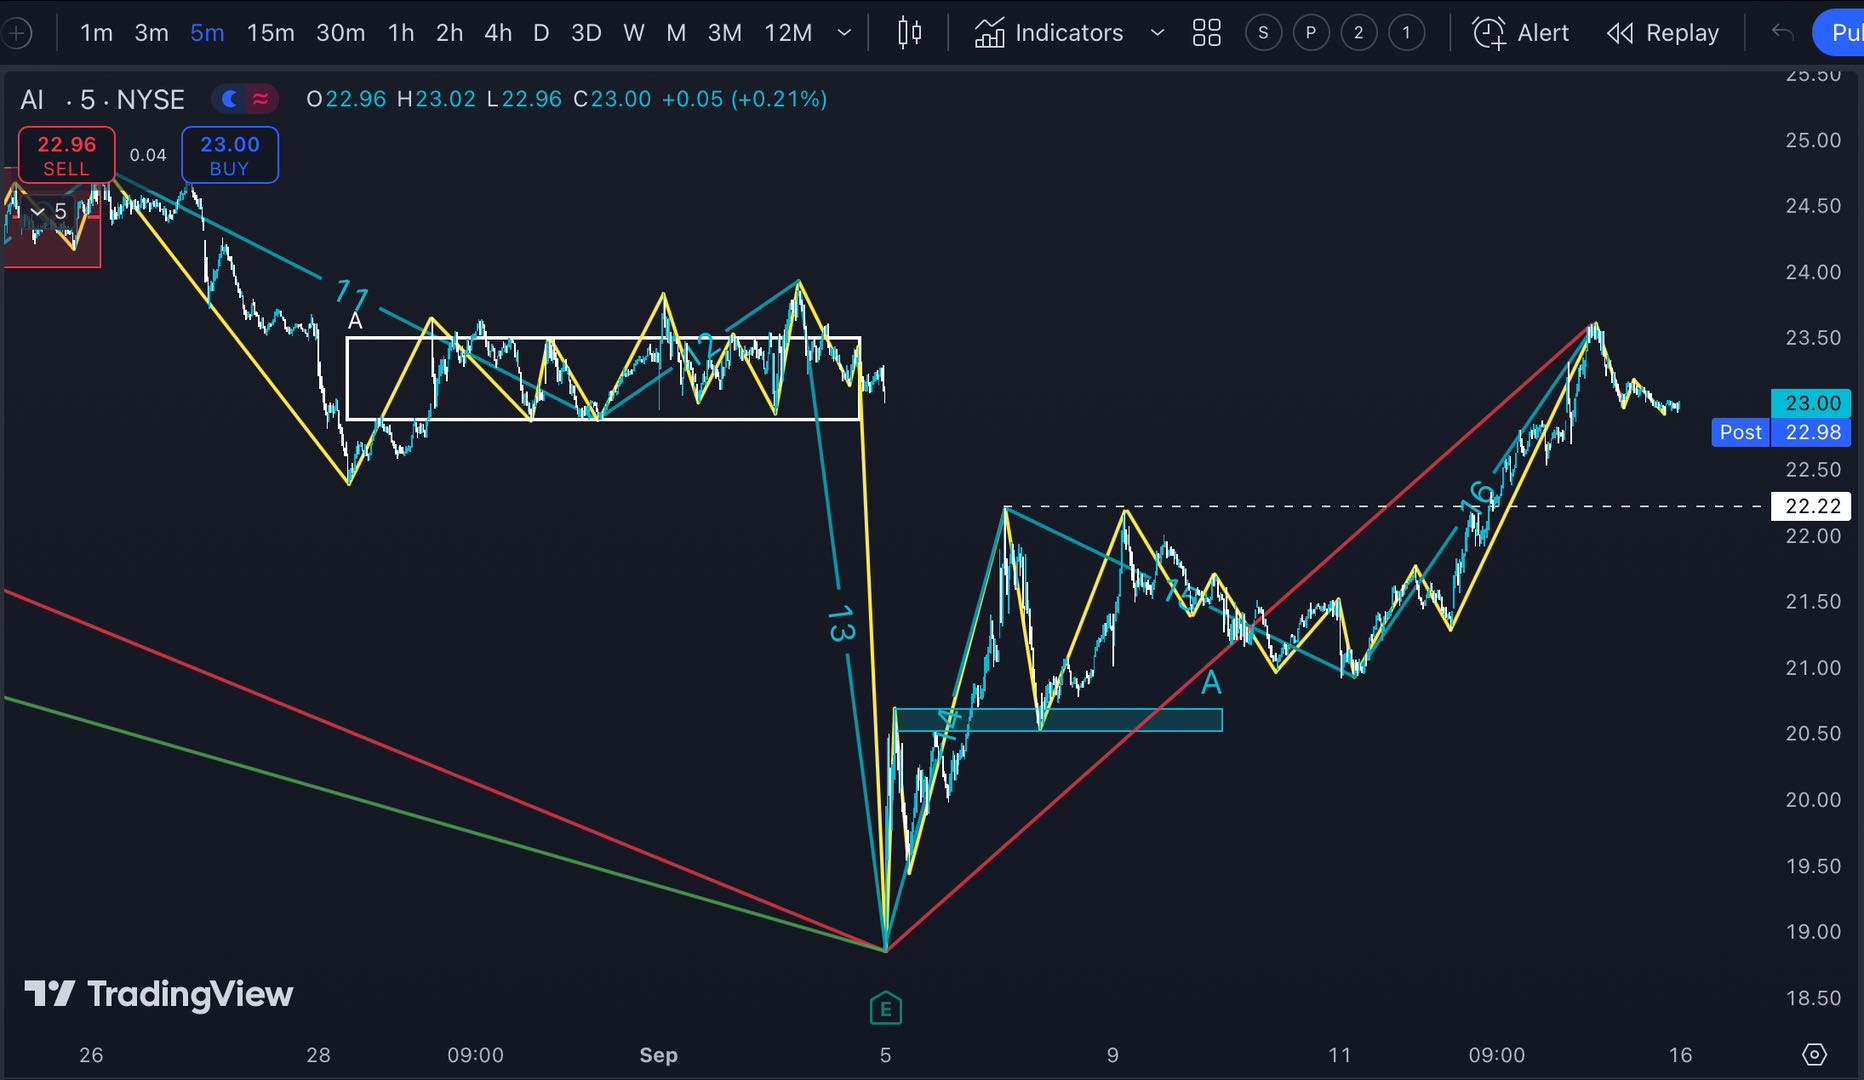Start bar Replay mode

tap(1663, 33)
